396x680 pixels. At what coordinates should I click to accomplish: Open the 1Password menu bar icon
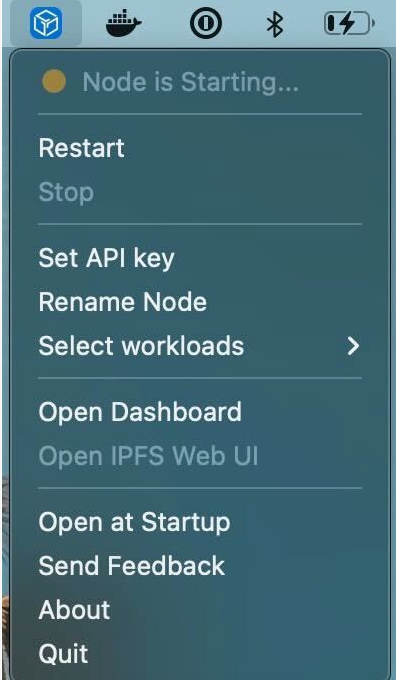tap(206, 23)
